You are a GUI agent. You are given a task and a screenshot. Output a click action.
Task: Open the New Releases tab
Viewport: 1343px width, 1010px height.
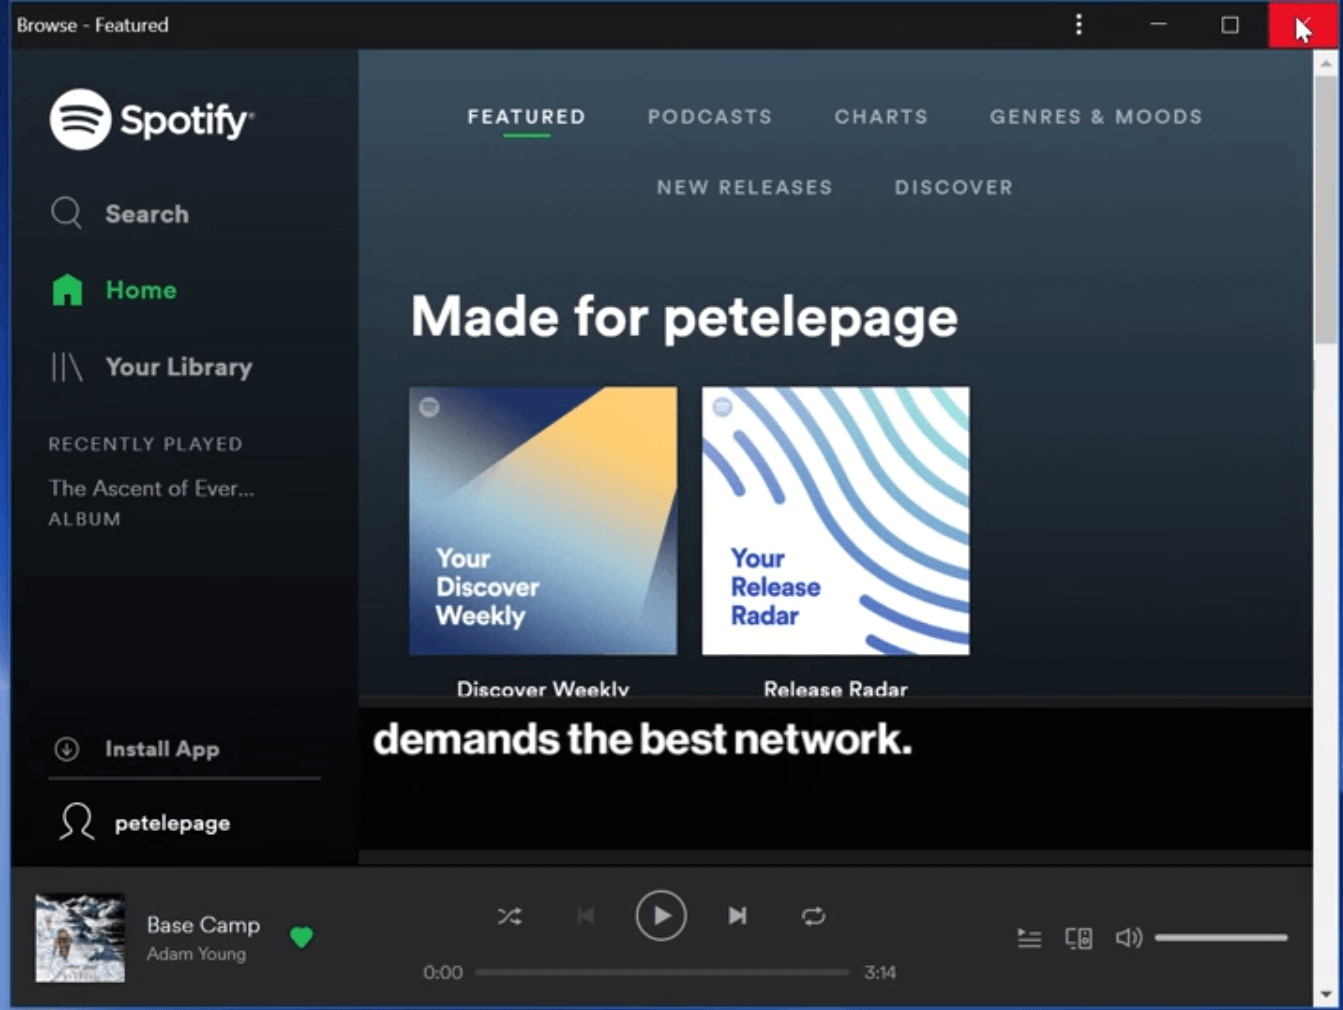(x=744, y=188)
